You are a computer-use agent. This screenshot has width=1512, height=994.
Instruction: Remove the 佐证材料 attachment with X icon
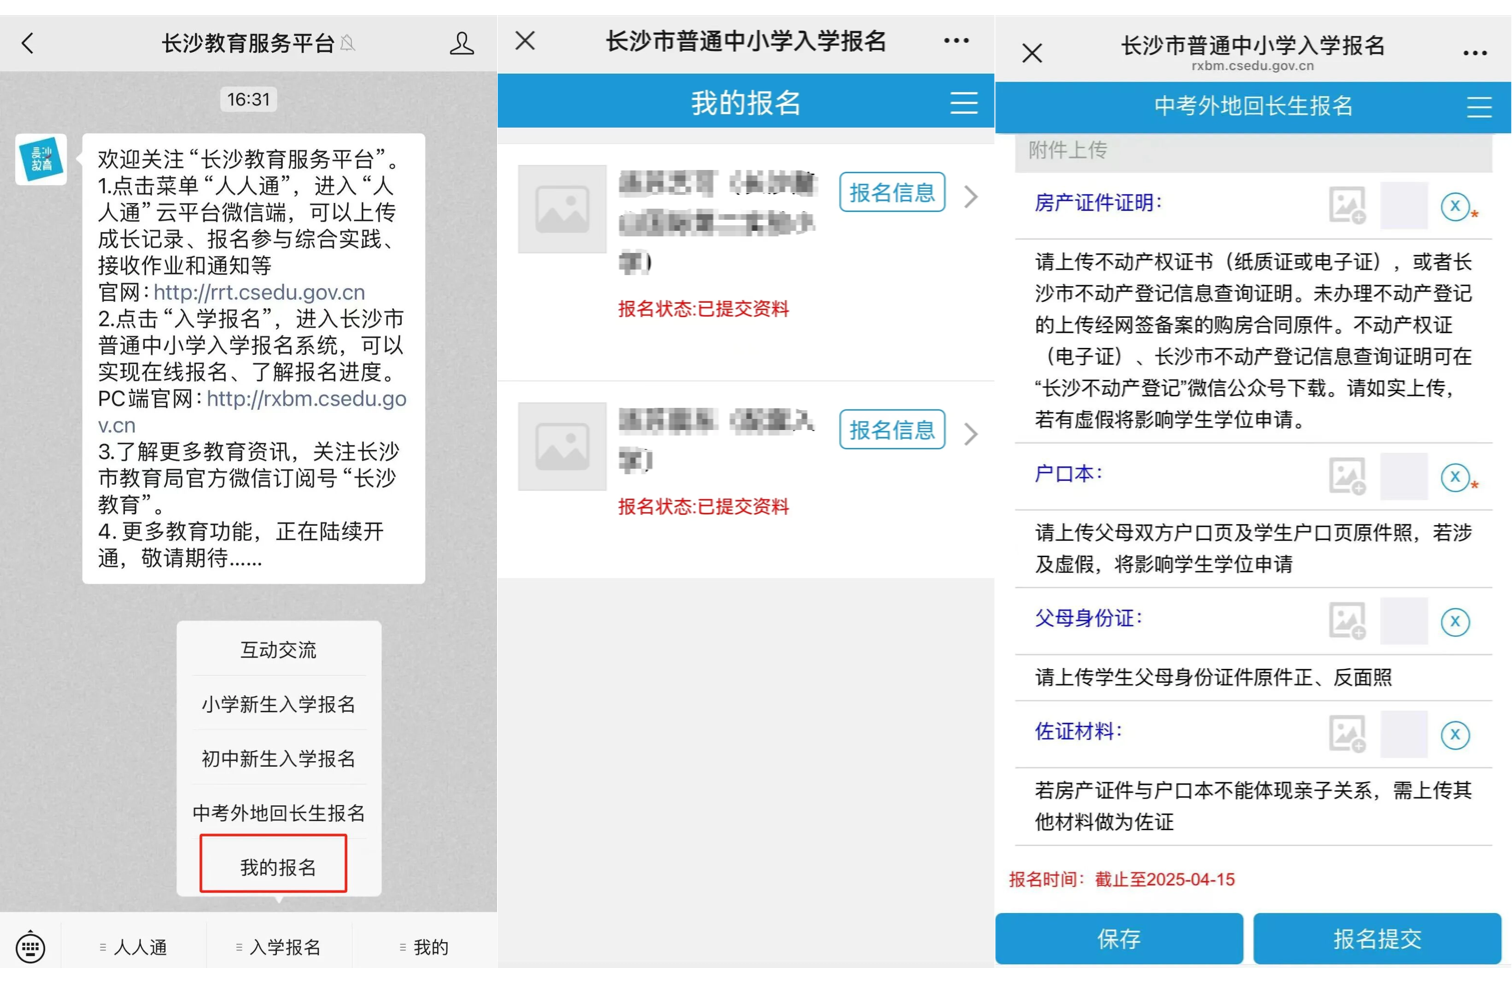click(x=1454, y=735)
